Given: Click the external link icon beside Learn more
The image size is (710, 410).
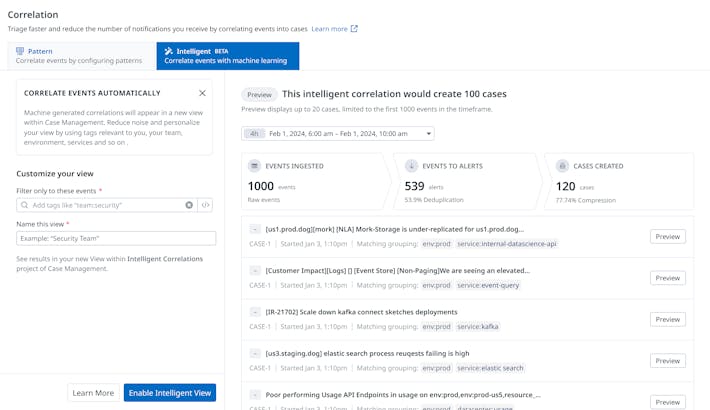Looking at the screenshot, I should point(354,29).
